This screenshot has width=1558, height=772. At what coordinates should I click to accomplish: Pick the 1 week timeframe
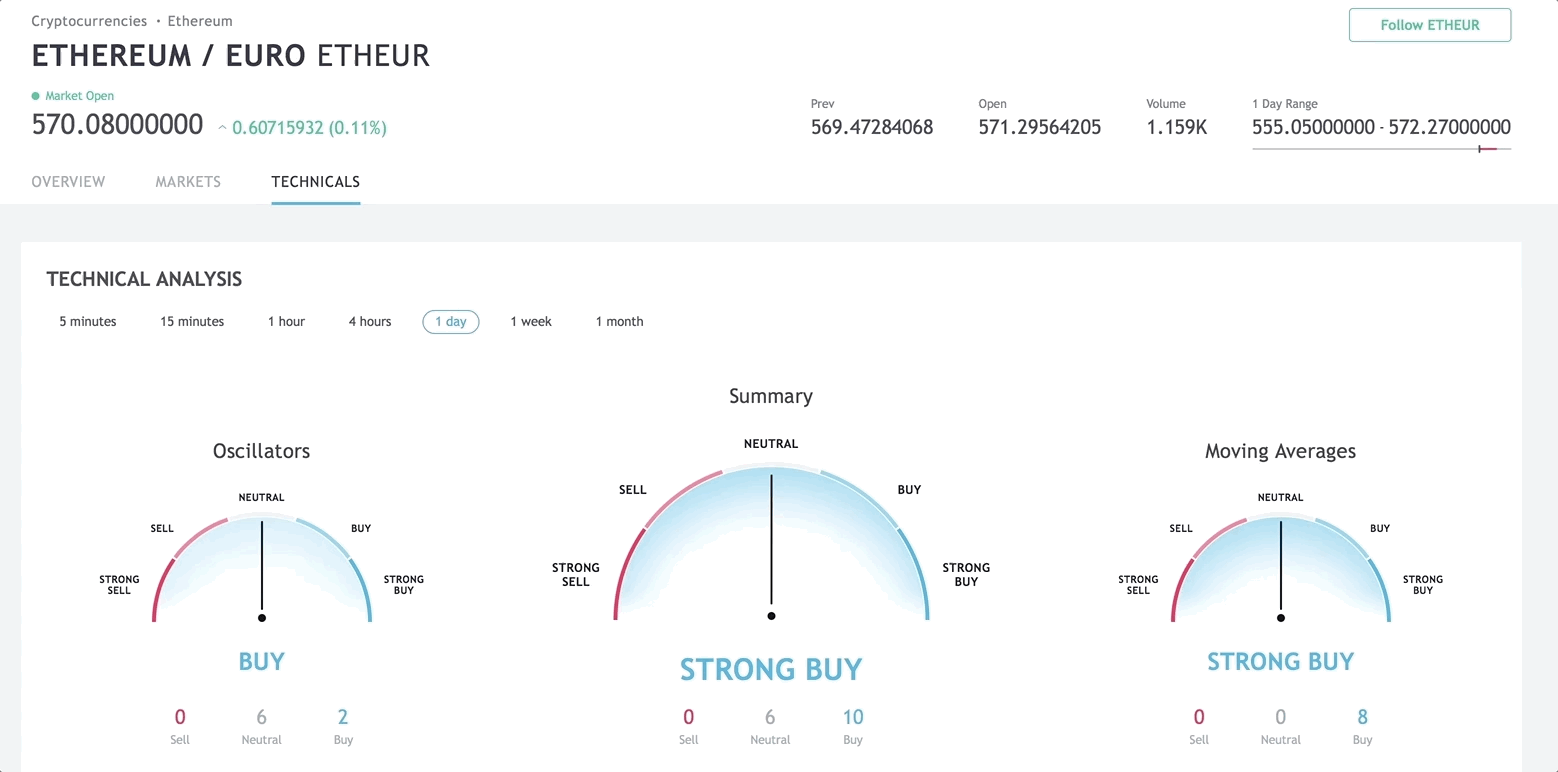[x=531, y=322]
